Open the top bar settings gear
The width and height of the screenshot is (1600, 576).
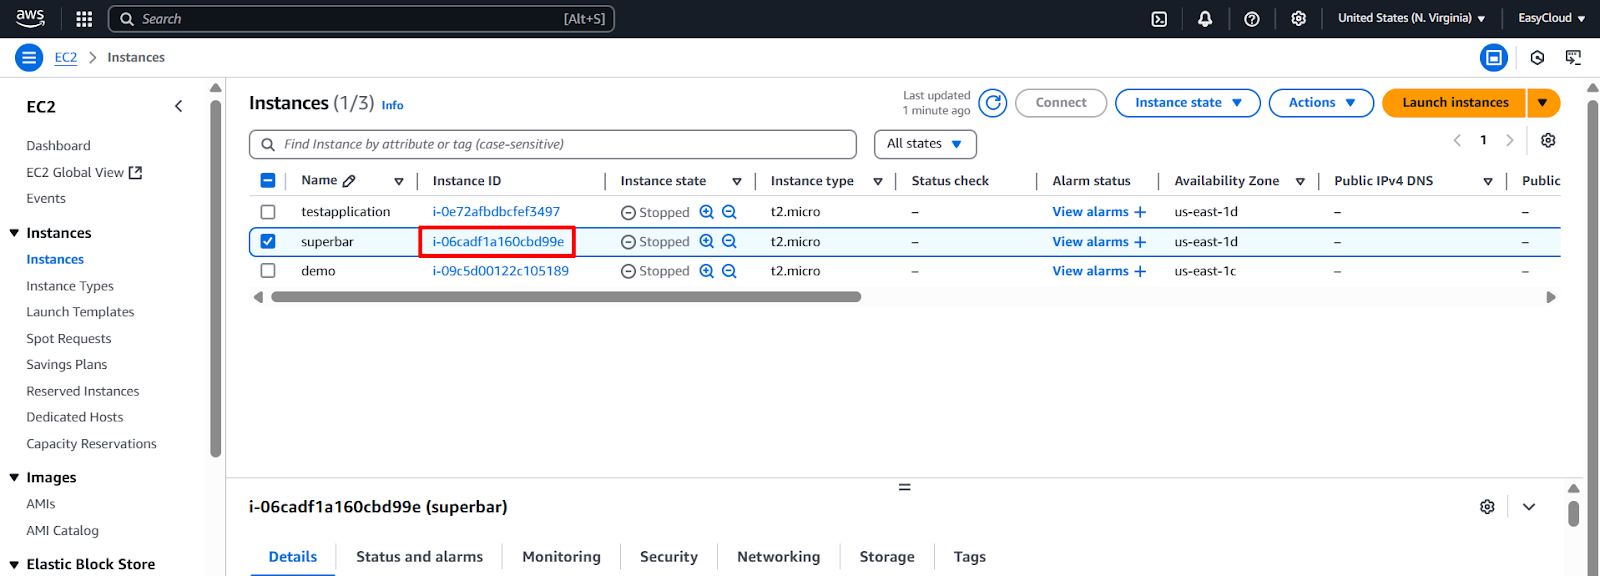(x=1299, y=19)
